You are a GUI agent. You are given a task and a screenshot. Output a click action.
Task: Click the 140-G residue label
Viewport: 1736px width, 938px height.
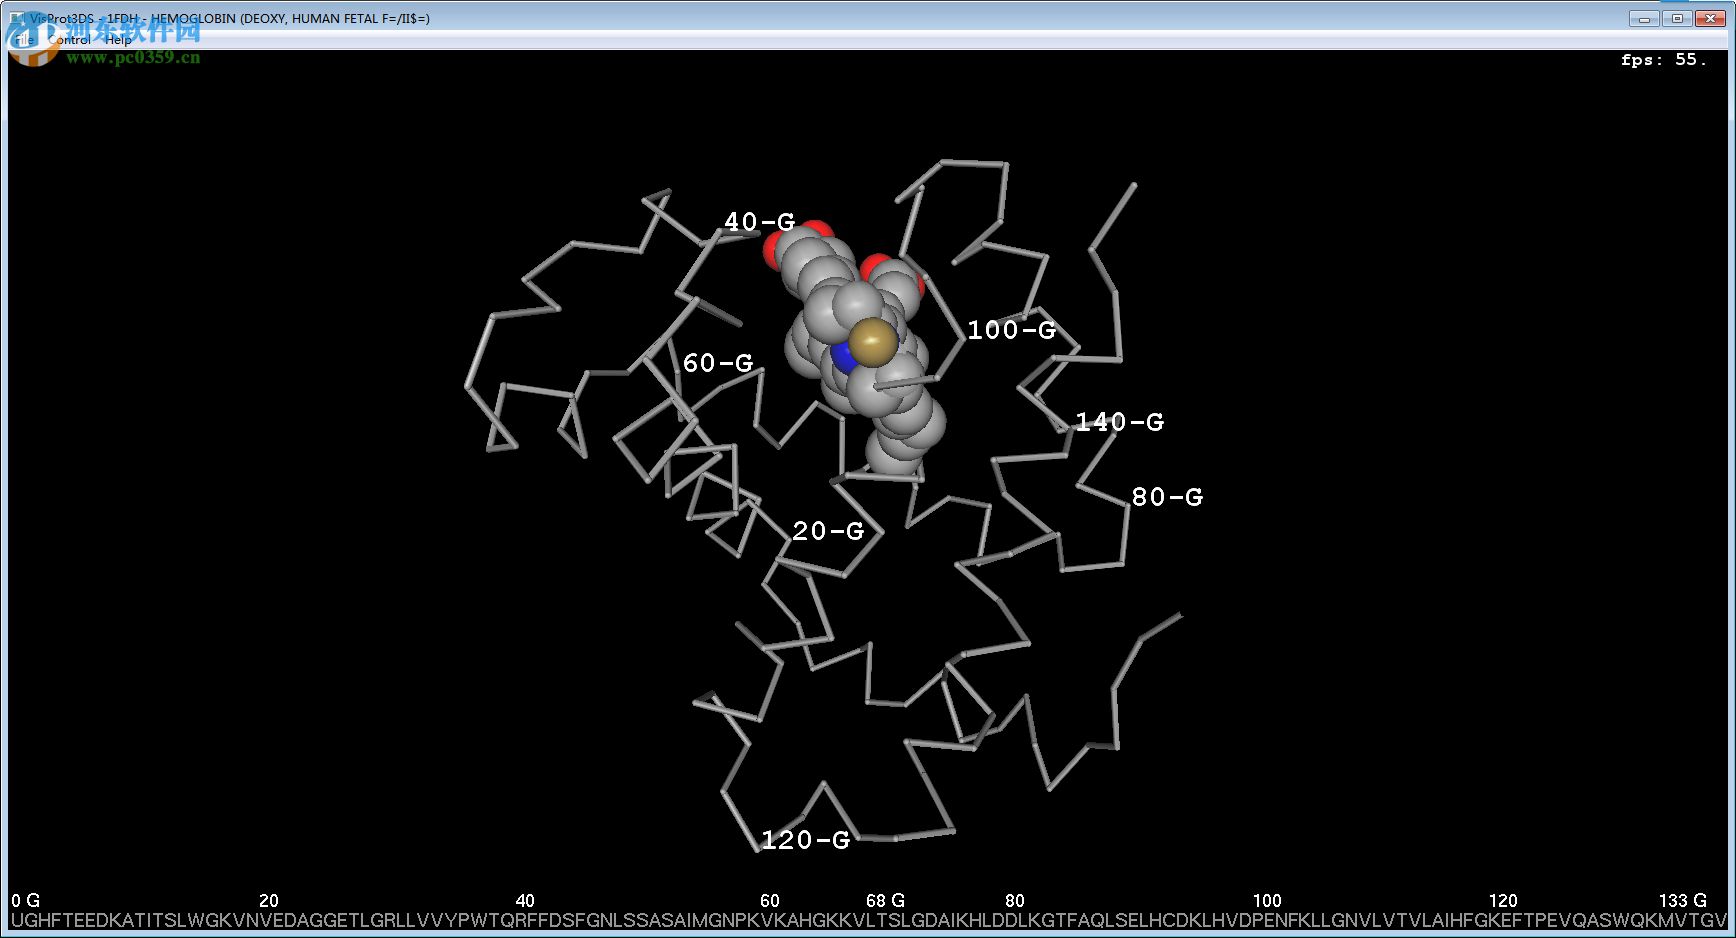pos(1119,422)
